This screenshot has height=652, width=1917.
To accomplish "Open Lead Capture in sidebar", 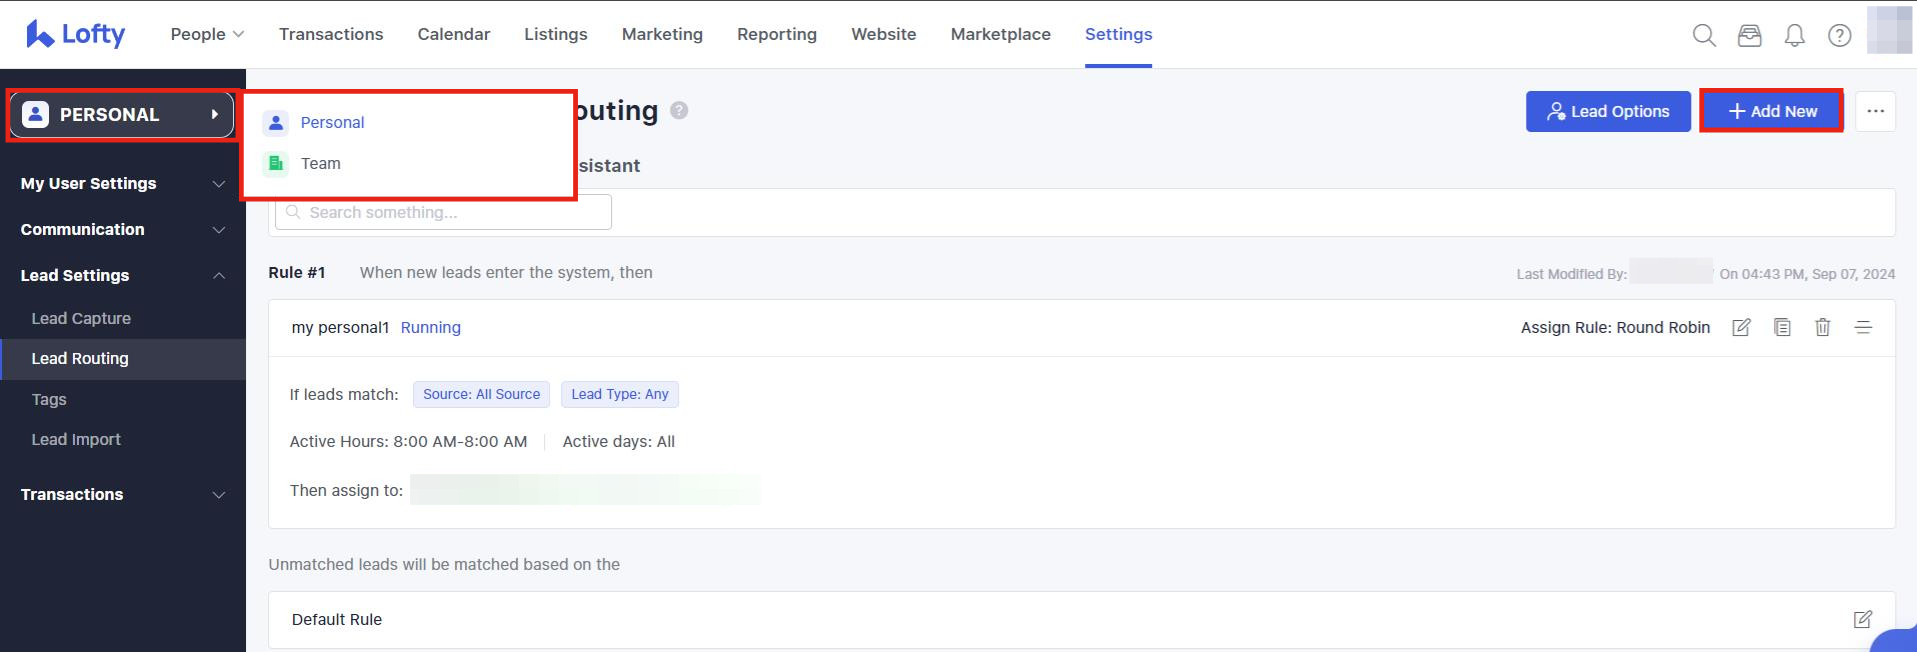I will 81,319.
